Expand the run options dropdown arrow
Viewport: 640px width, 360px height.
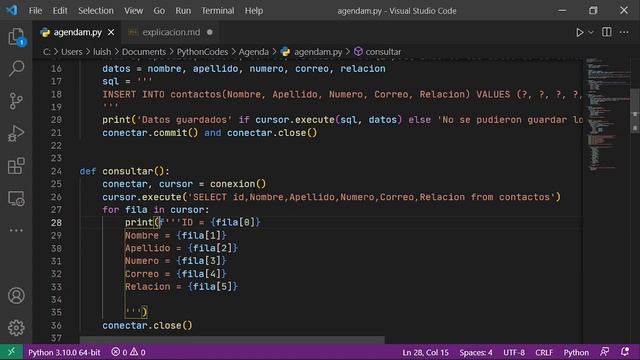click(591, 32)
